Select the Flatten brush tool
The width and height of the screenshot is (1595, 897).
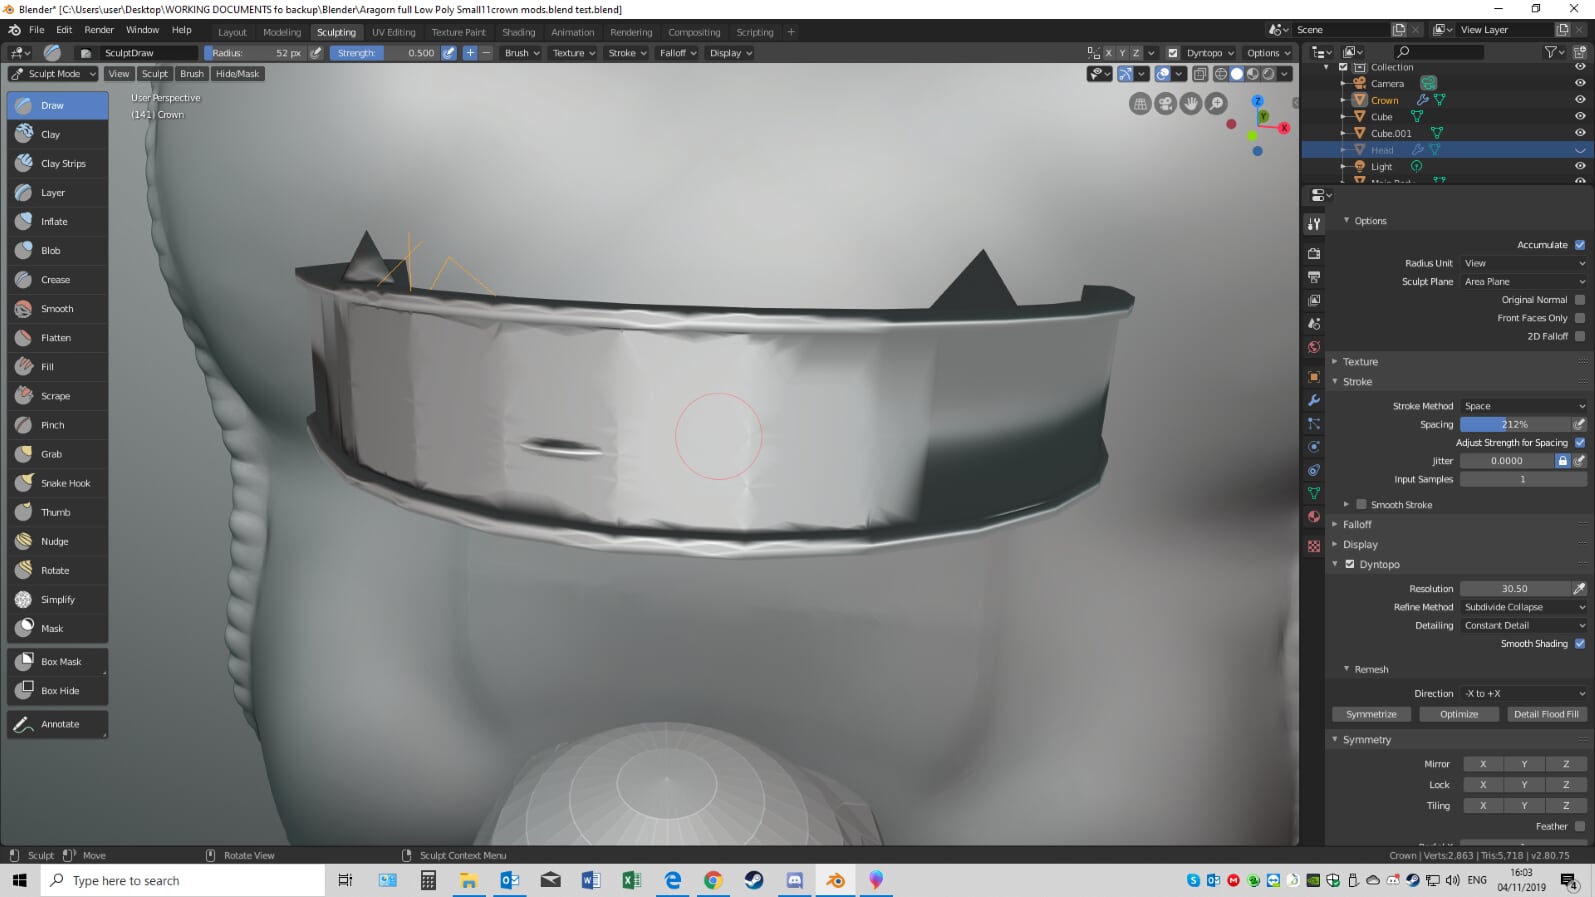click(x=58, y=337)
